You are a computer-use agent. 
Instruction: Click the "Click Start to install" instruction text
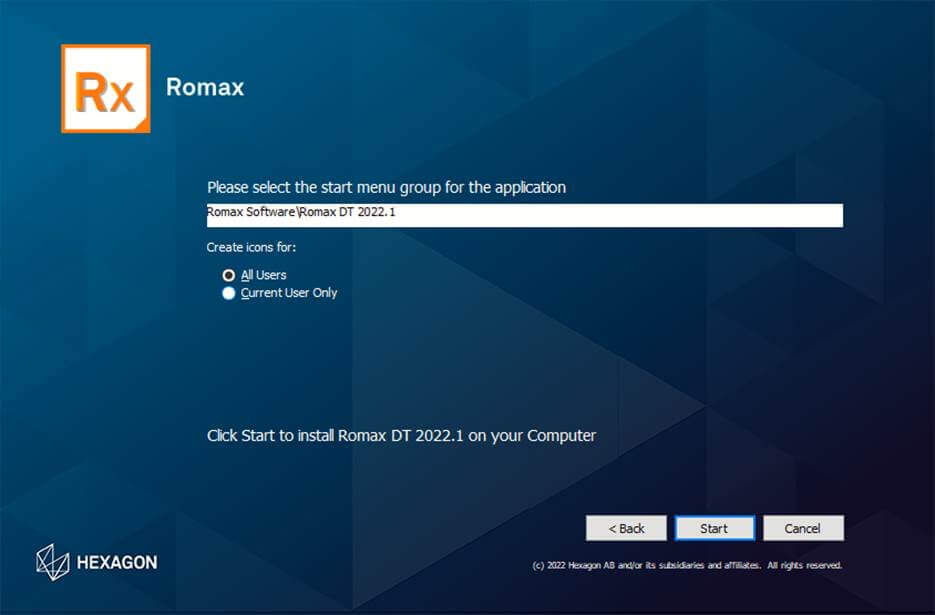pyautogui.click(x=401, y=435)
